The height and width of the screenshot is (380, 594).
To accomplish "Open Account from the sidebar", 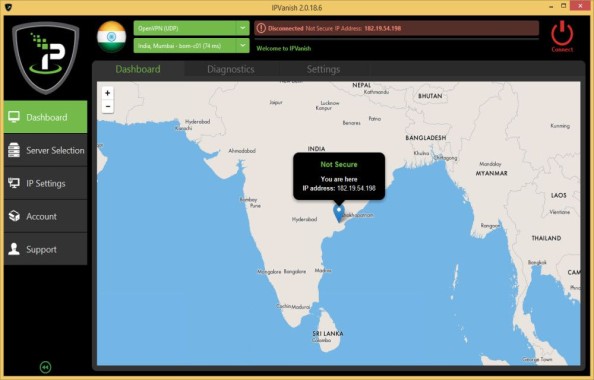I will coord(45,216).
